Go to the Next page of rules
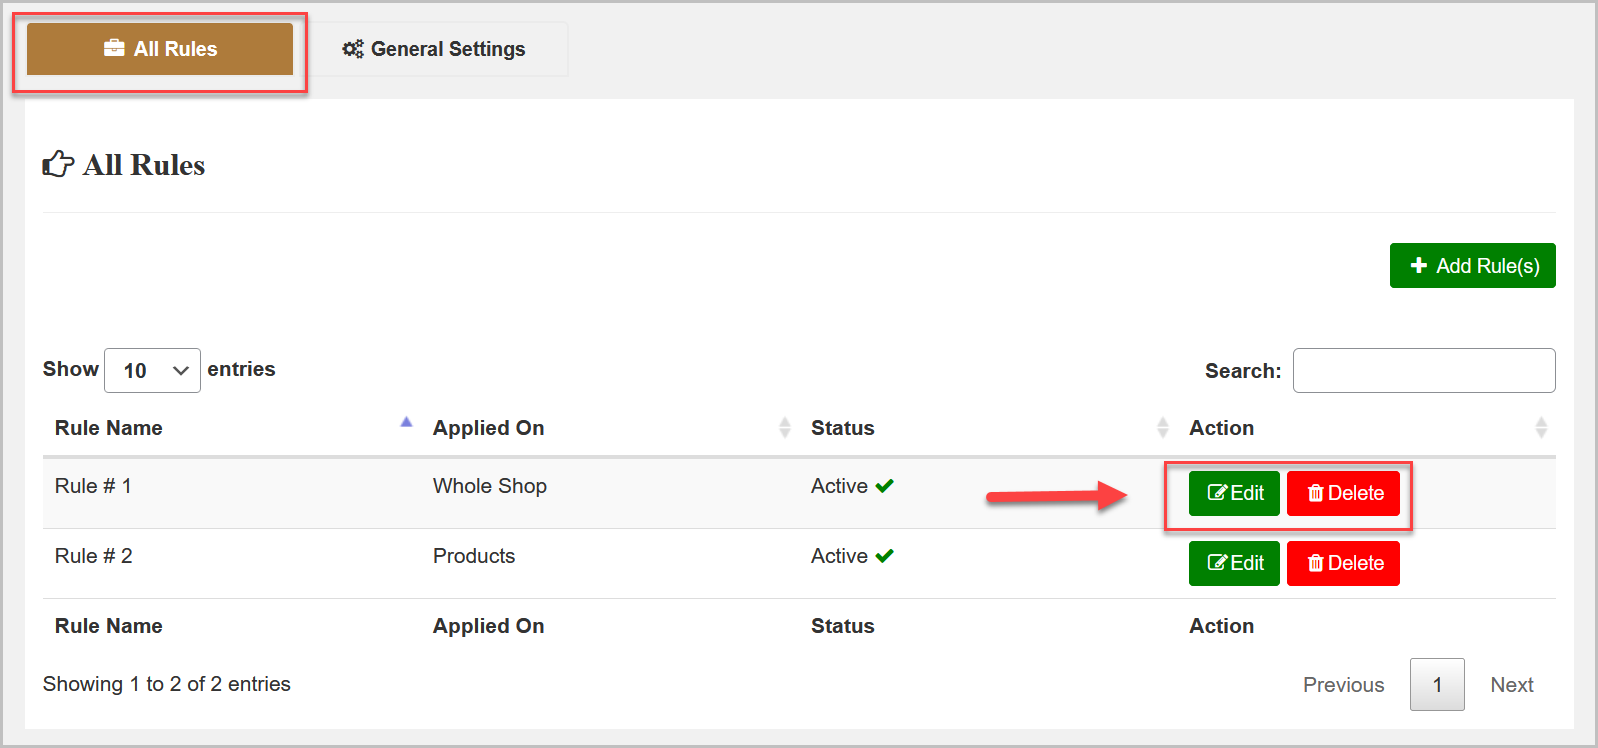Viewport: 1598px width, 748px height. click(x=1511, y=685)
